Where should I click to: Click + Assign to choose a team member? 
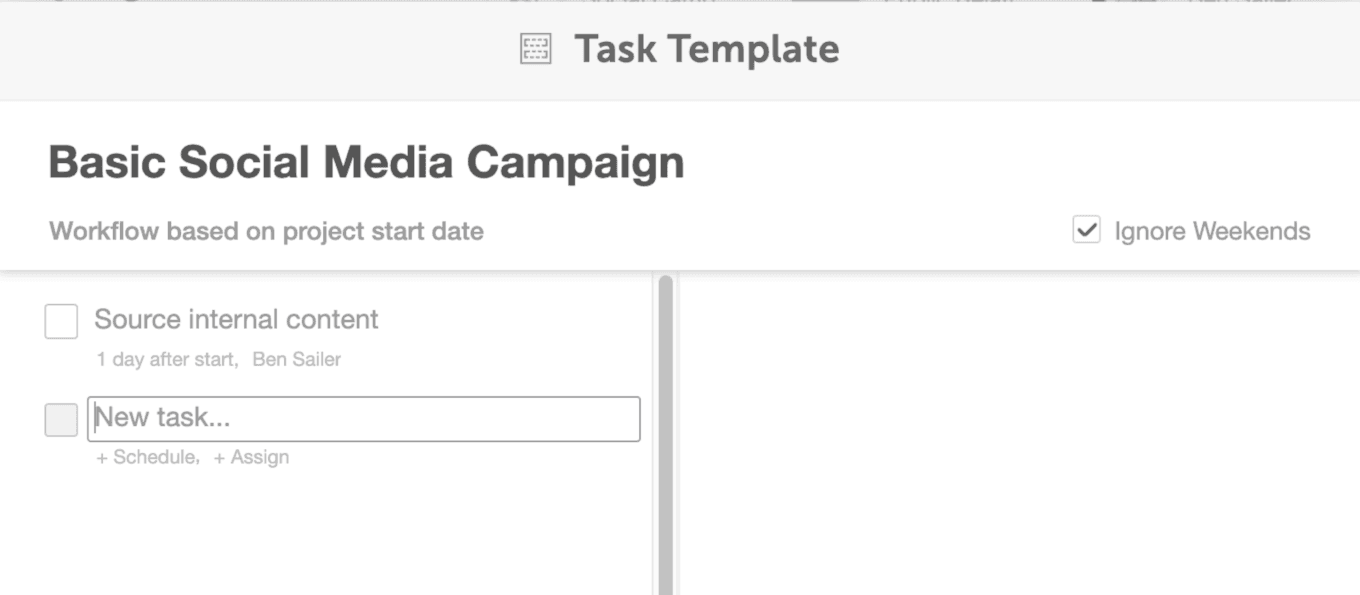(x=251, y=457)
